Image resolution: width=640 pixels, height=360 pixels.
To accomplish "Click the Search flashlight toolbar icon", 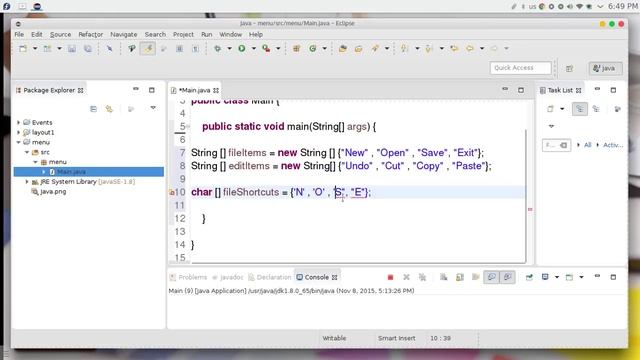I will tap(375, 49).
